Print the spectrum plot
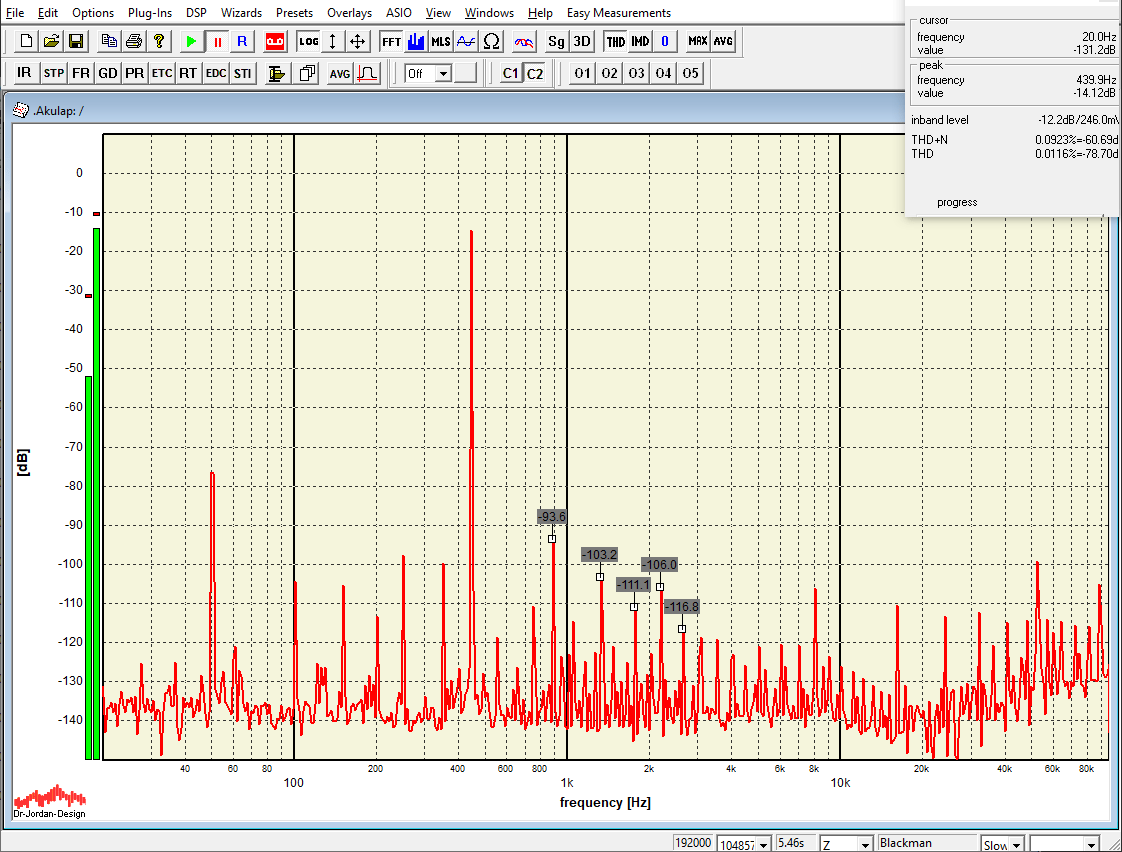 pyautogui.click(x=134, y=41)
